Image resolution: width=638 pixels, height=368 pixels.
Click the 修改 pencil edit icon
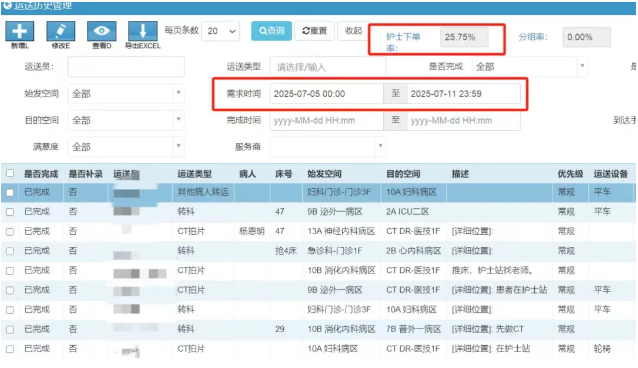[61, 31]
